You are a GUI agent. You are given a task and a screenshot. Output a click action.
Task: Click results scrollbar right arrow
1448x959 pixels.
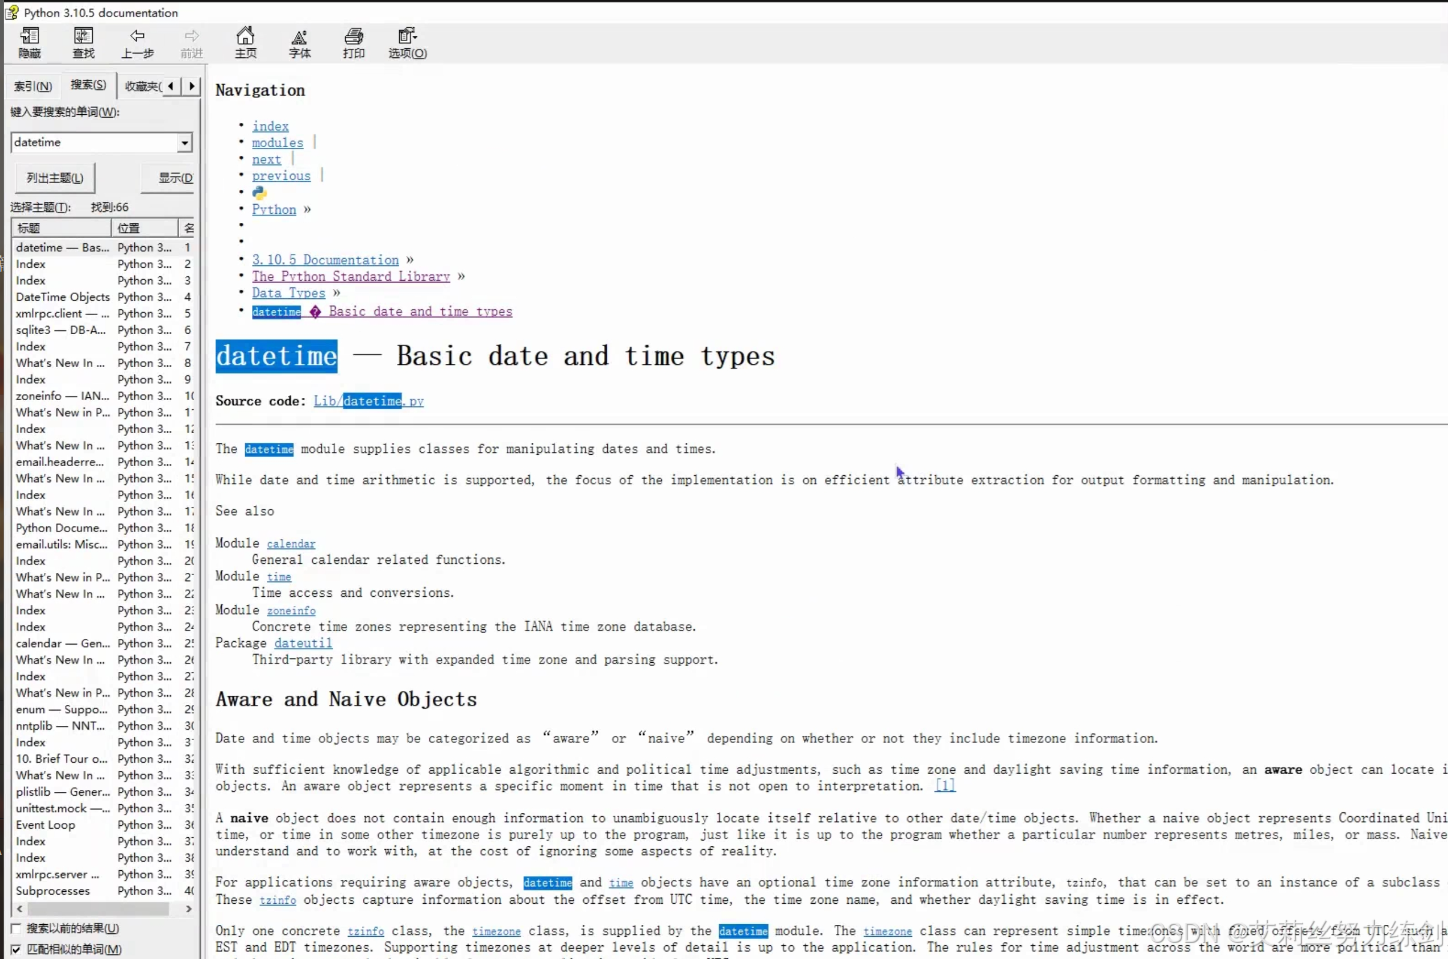(188, 909)
